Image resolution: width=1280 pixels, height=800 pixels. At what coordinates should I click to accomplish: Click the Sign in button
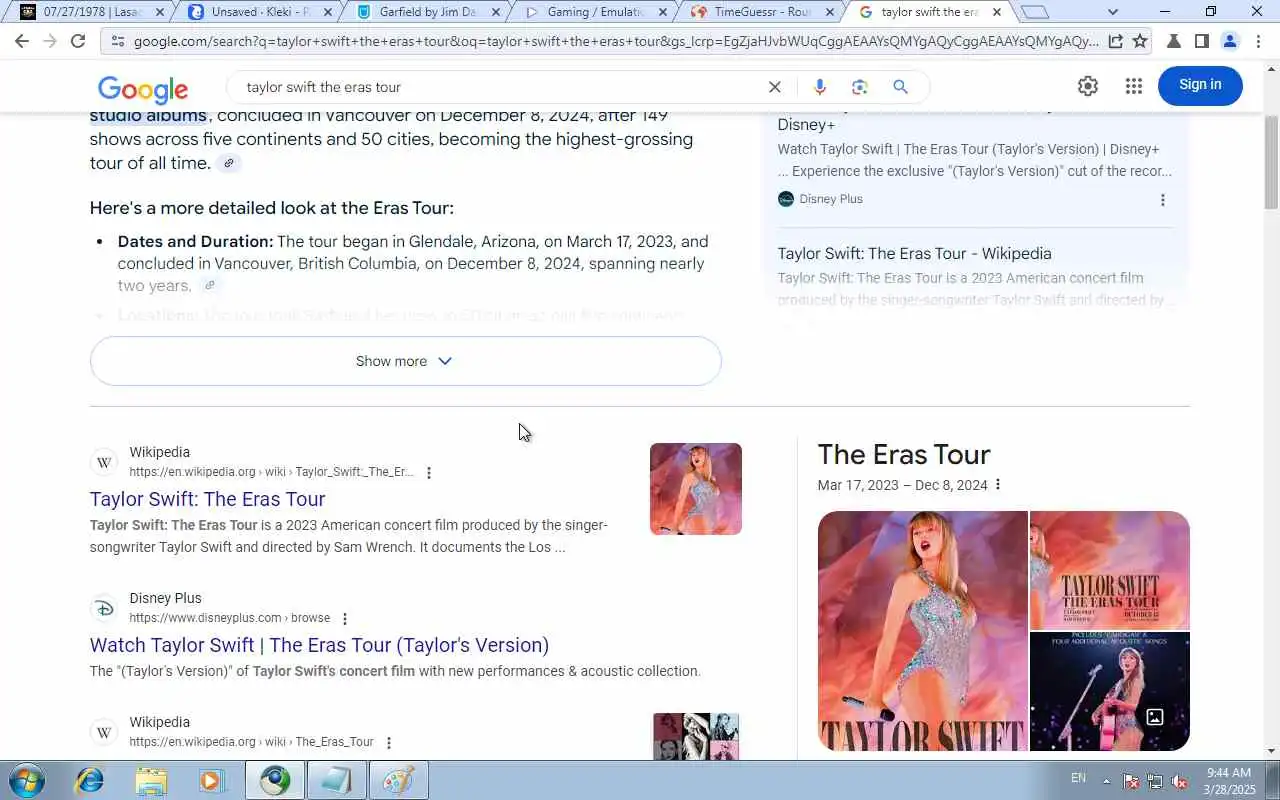pyautogui.click(x=1200, y=85)
